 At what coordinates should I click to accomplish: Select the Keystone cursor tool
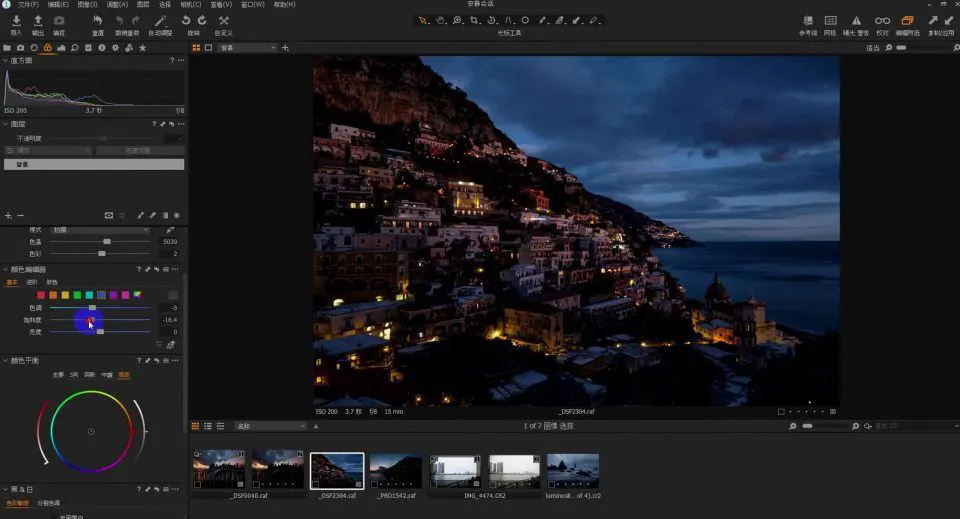coord(508,21)
